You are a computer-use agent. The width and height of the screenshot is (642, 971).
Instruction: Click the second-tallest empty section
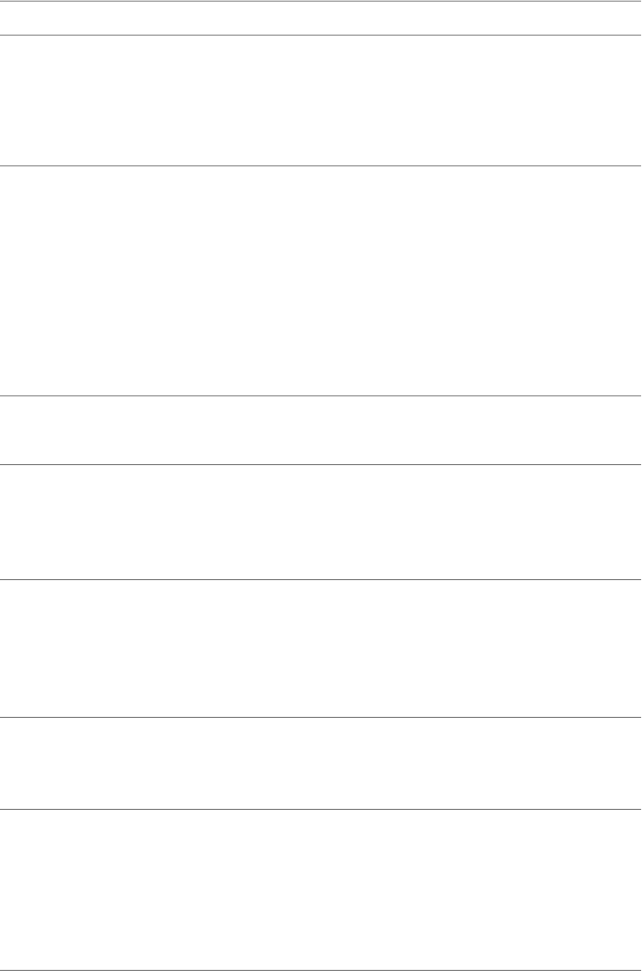pyautogui.click(x=320, y=888)
